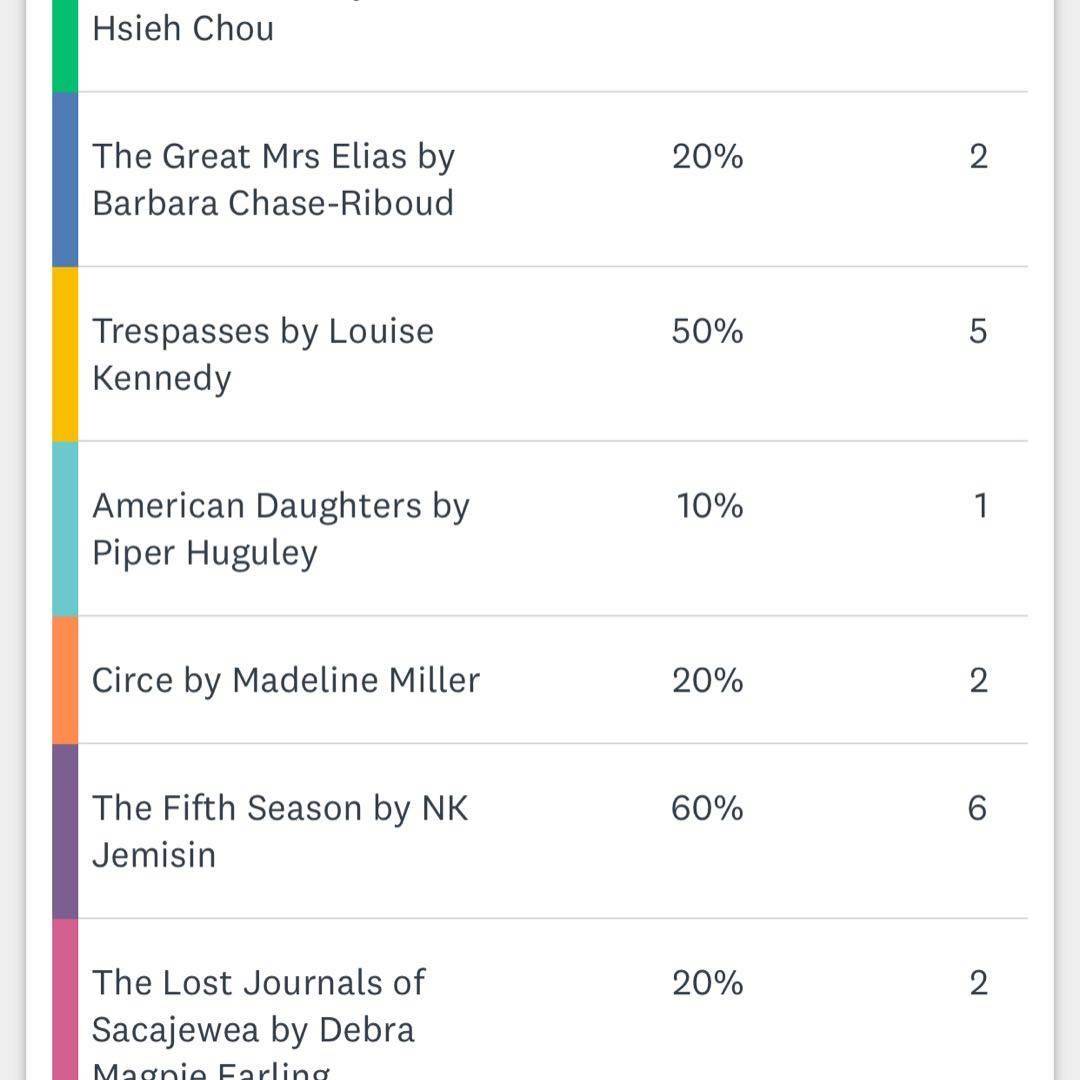The height and width of the screenshot is (1080, 1080).
Task: Click the Circe by Madeline Miller label
Action: click(x=286, y=680)
